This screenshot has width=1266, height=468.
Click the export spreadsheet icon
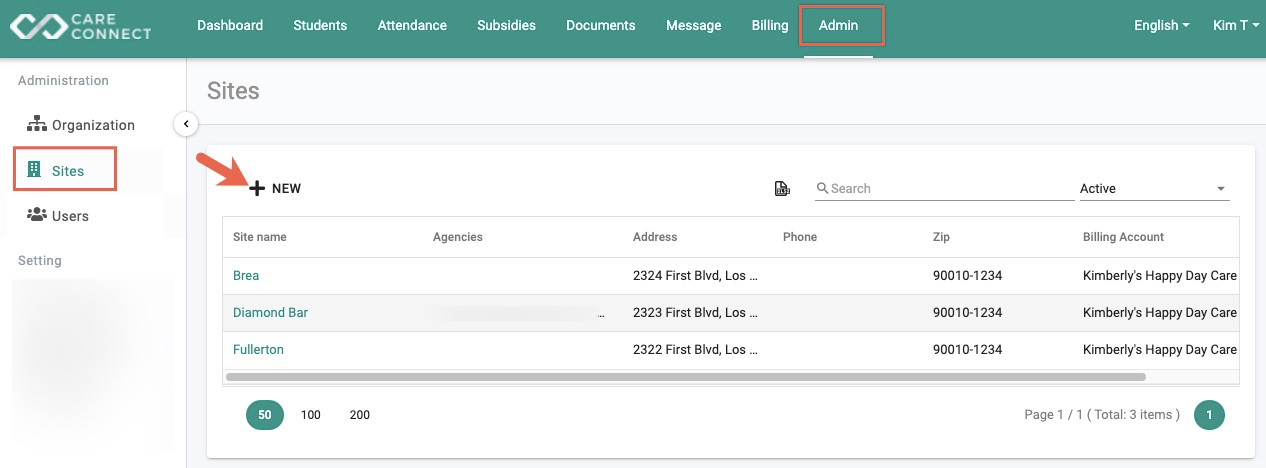(x=783, y=188)
